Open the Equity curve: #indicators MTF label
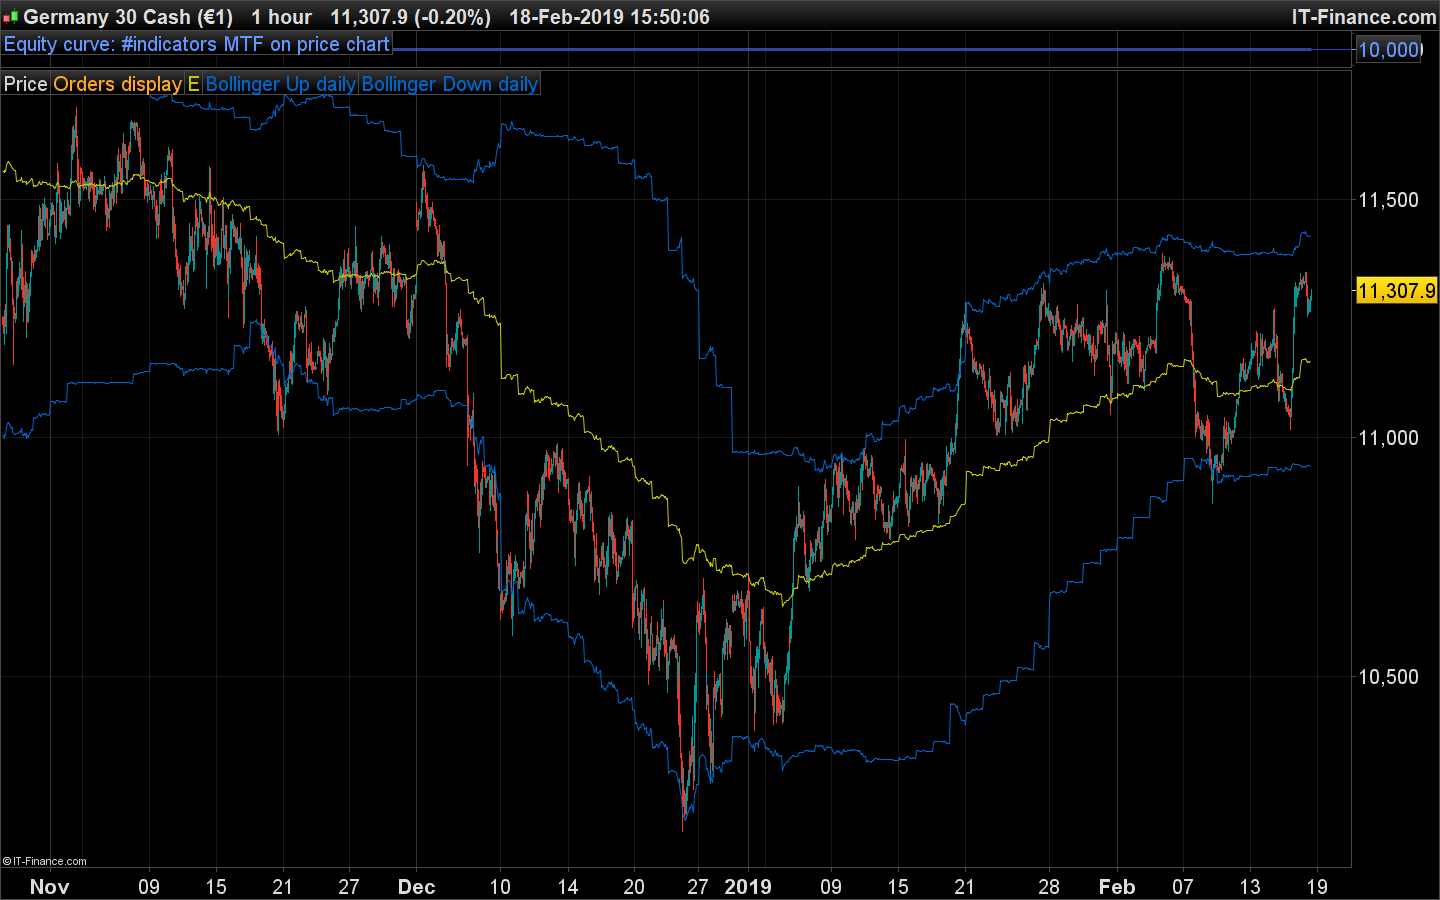The image size is (1440, 900). (x=197, y=44)
